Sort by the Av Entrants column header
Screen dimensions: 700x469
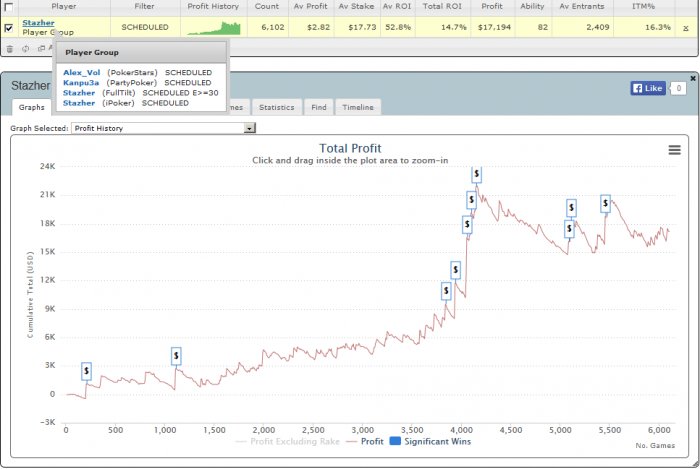[582, 6]
